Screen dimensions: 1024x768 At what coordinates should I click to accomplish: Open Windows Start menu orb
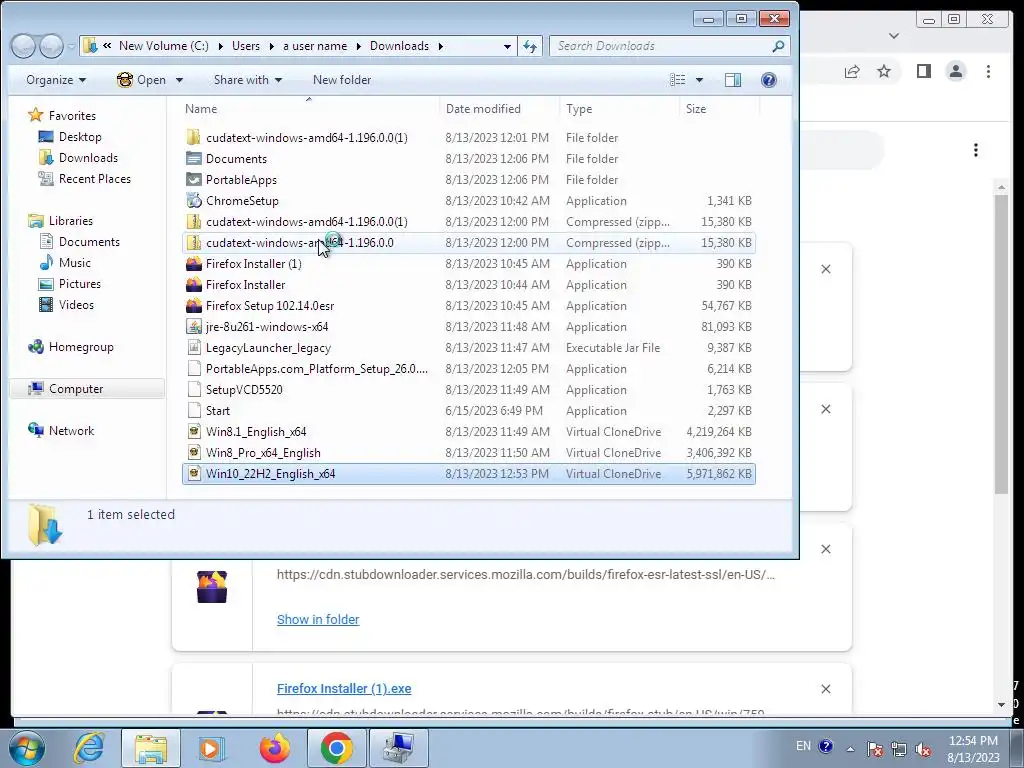(x=26, y=748)
